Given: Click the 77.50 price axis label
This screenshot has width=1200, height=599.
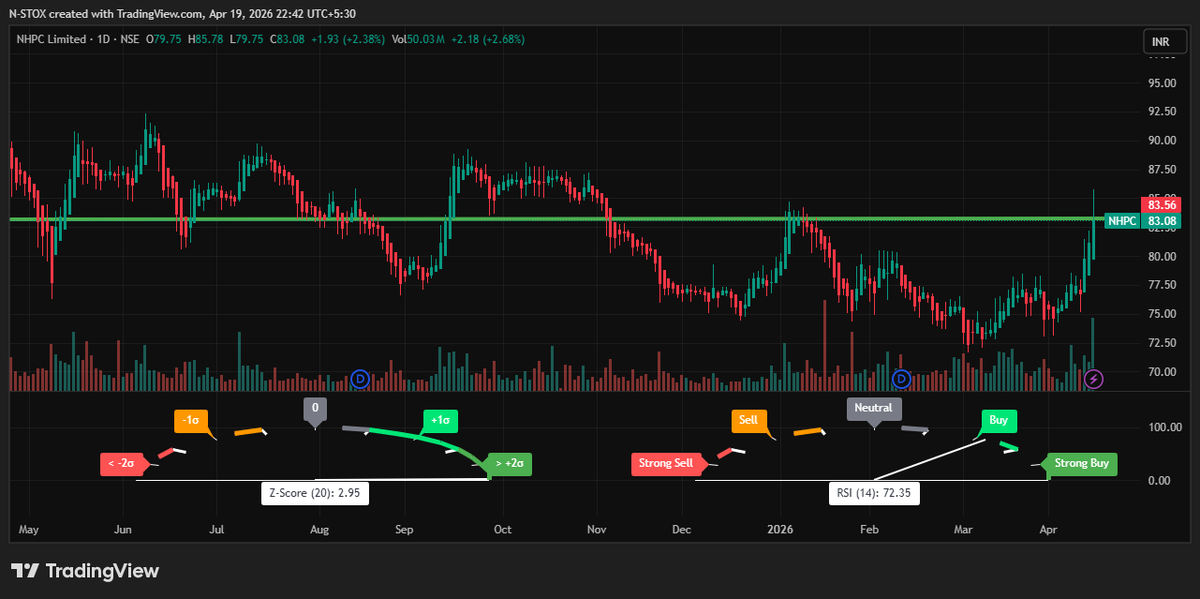Looking at the screenshot, I should click(1160, 285).
